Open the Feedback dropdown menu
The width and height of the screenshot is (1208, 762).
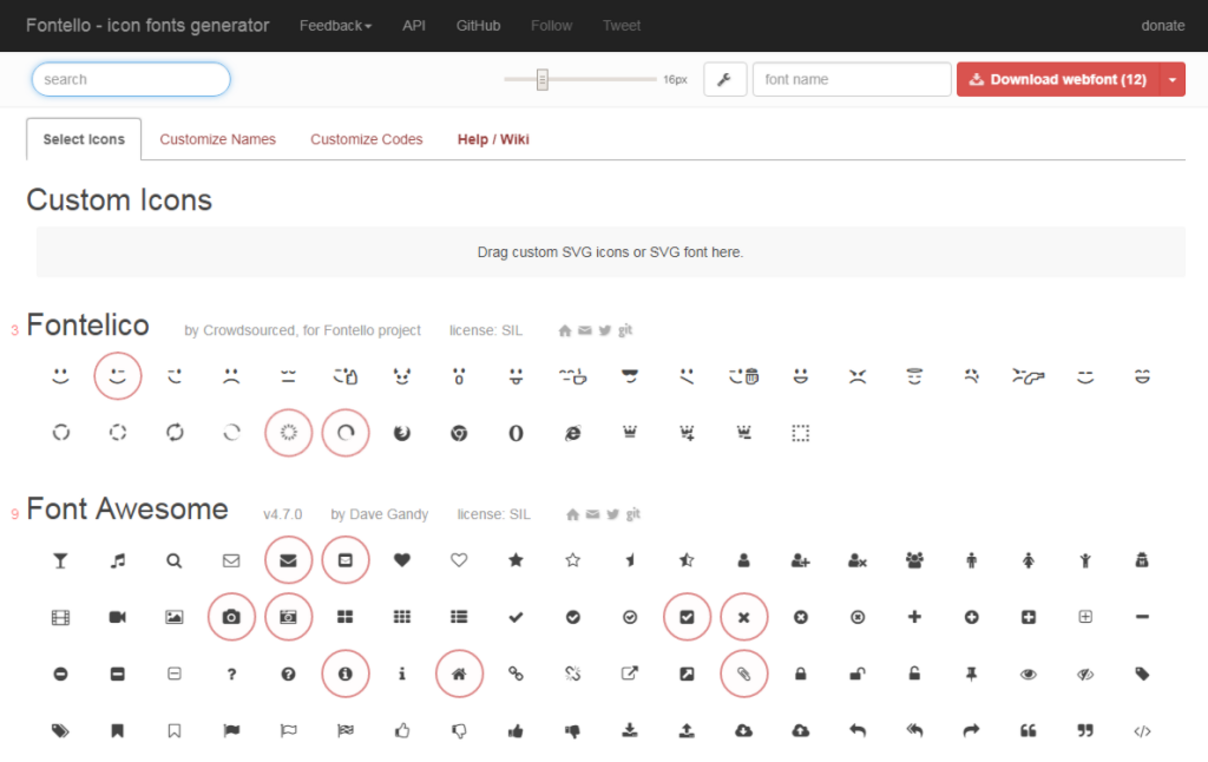click(335, 26)
